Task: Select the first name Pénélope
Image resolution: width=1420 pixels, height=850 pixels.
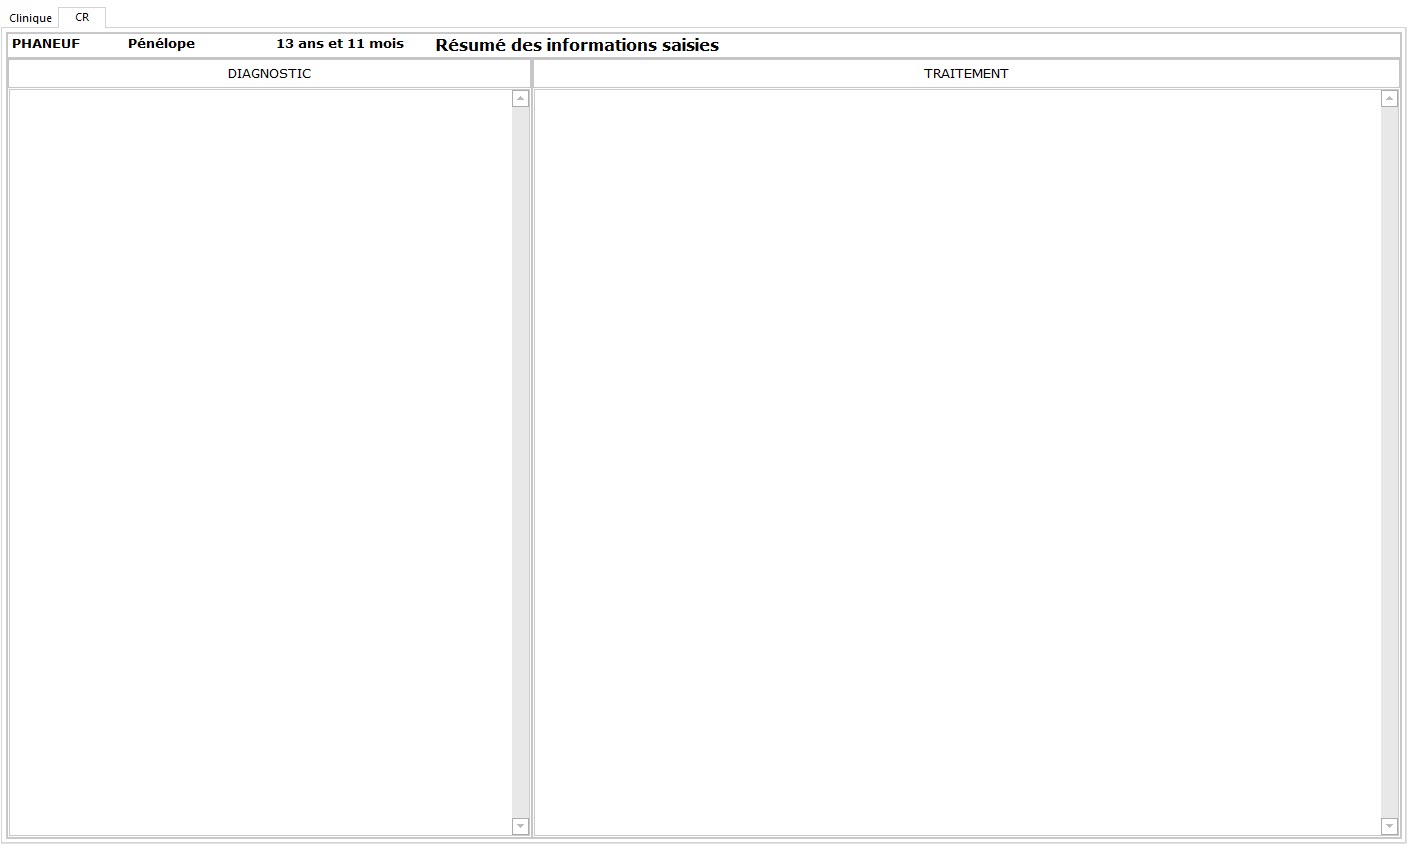Action: (161, 44)
